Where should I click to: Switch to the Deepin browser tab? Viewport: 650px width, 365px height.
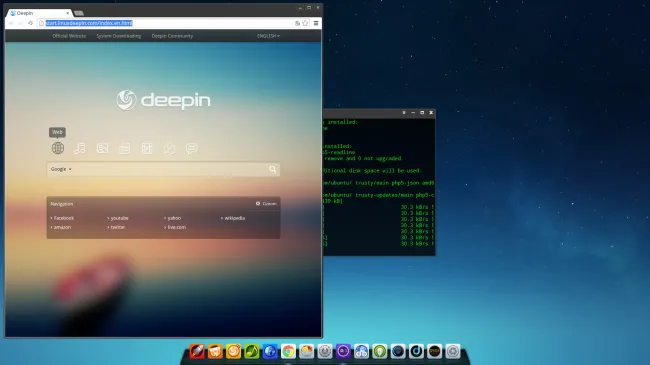pyautogui.click(x=39, y=13)
